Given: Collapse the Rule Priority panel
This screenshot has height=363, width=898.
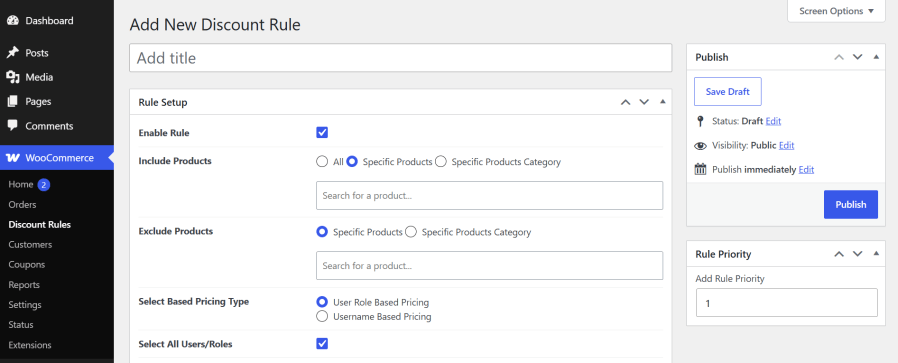Looking at the screenshot, I should [x=876, y=254].
